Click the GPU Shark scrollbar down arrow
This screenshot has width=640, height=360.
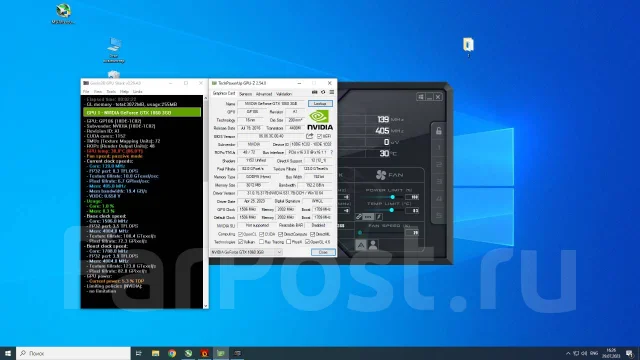[x=206, y=306]
